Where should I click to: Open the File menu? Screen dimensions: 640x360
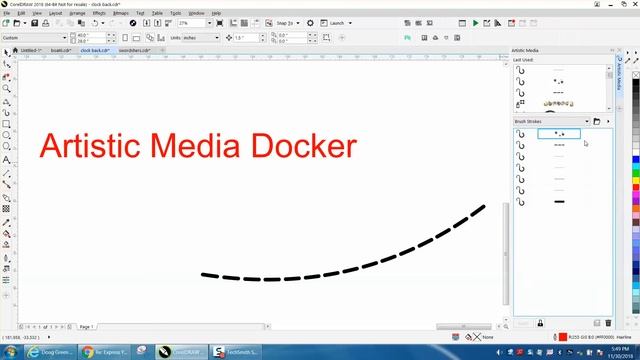[x=7, y=13]
